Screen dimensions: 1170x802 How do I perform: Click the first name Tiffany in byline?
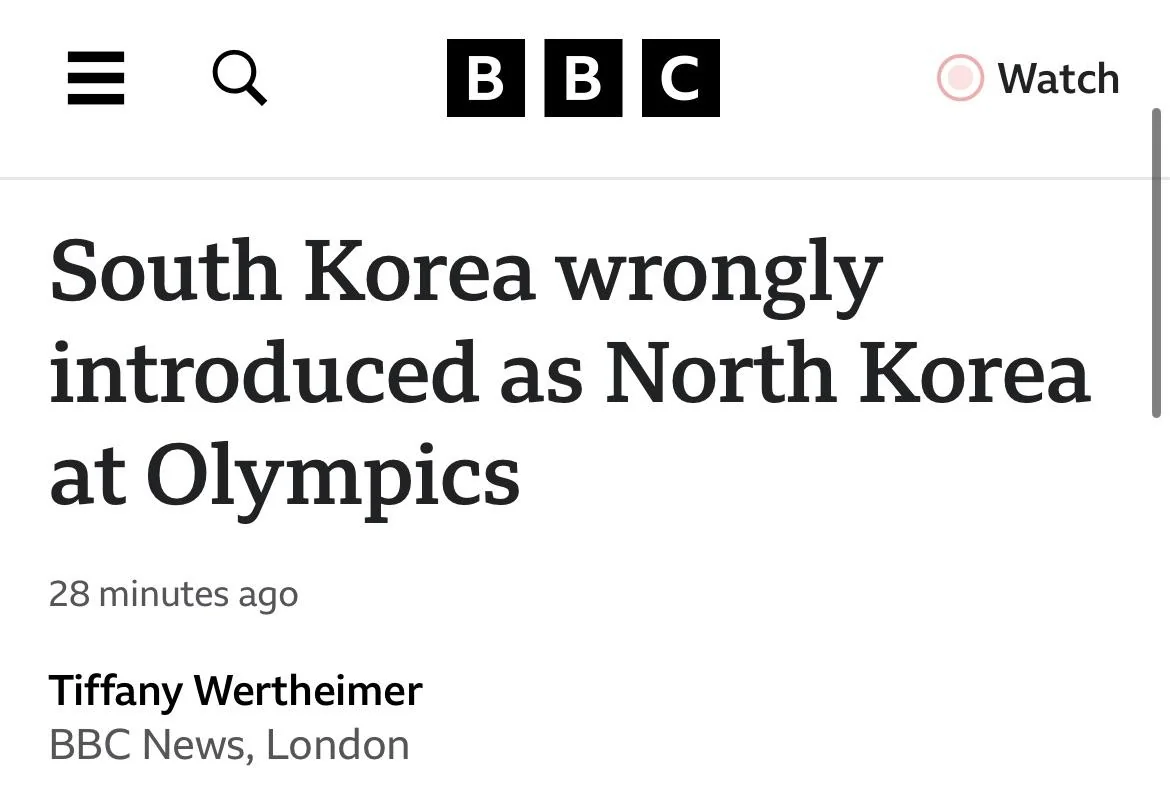click(x=116, y=691)
